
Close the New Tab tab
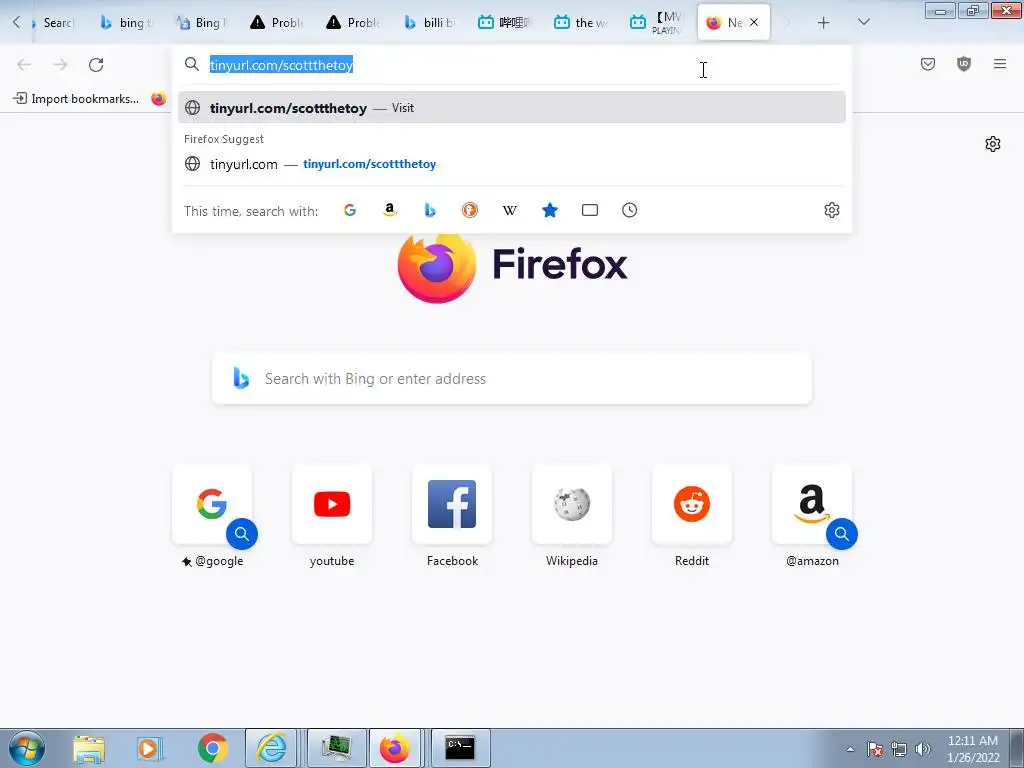[754, 22]
